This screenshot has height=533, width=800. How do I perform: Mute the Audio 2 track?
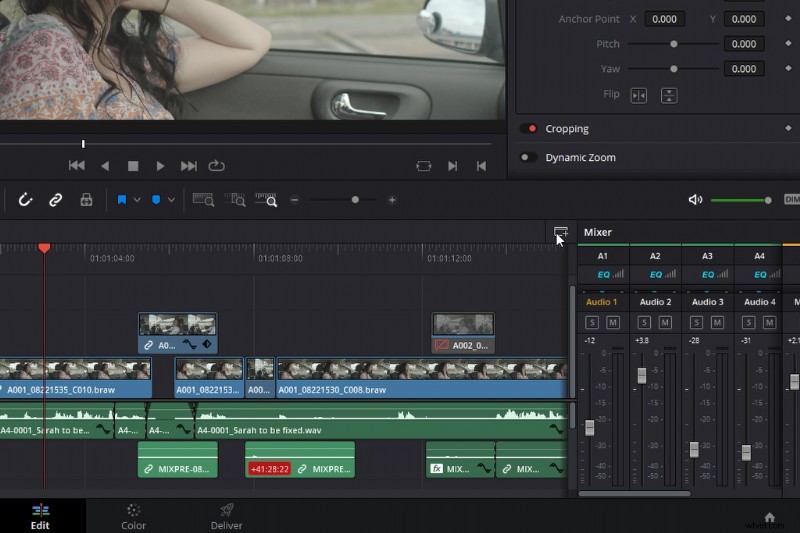(665, 322)
